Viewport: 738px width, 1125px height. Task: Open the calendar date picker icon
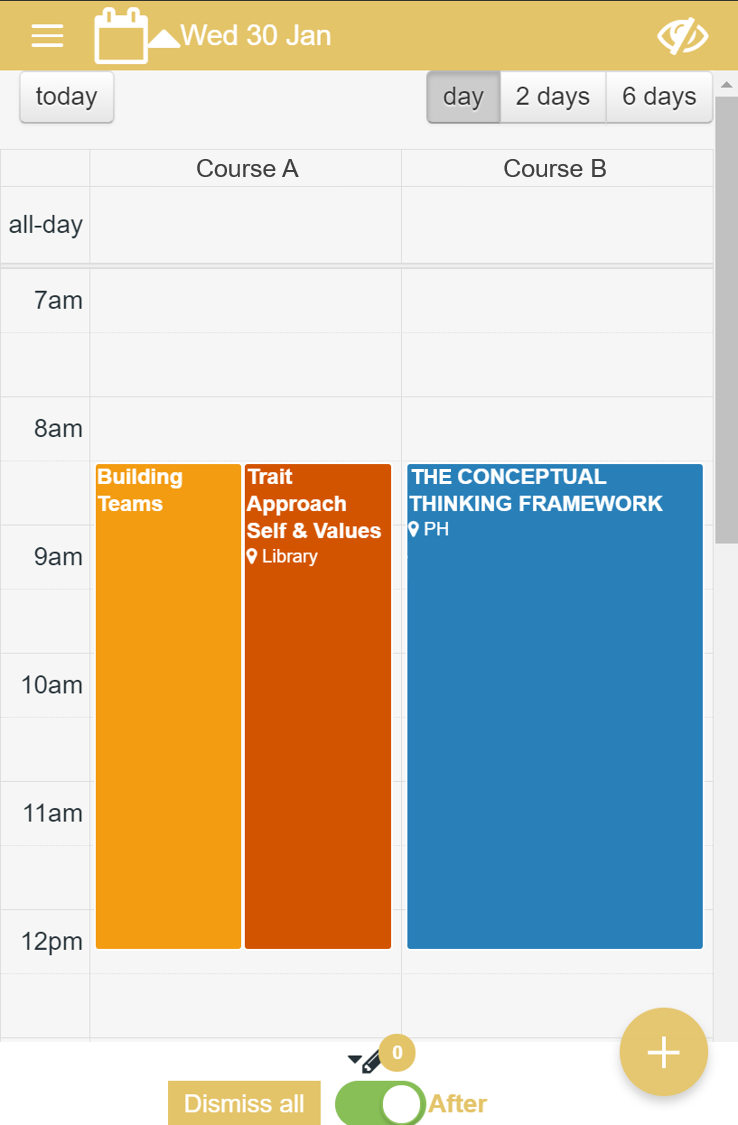[x=121, y=36]
